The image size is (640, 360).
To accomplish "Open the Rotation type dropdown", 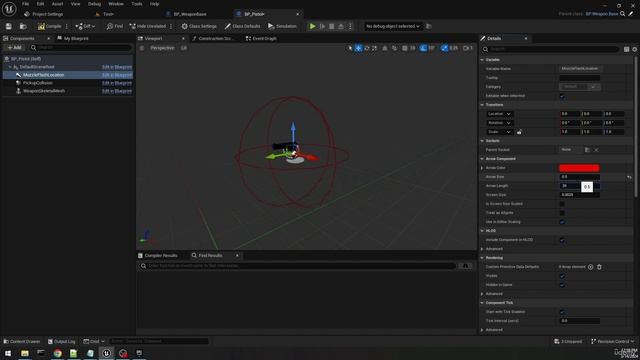I will coord(499,123).
